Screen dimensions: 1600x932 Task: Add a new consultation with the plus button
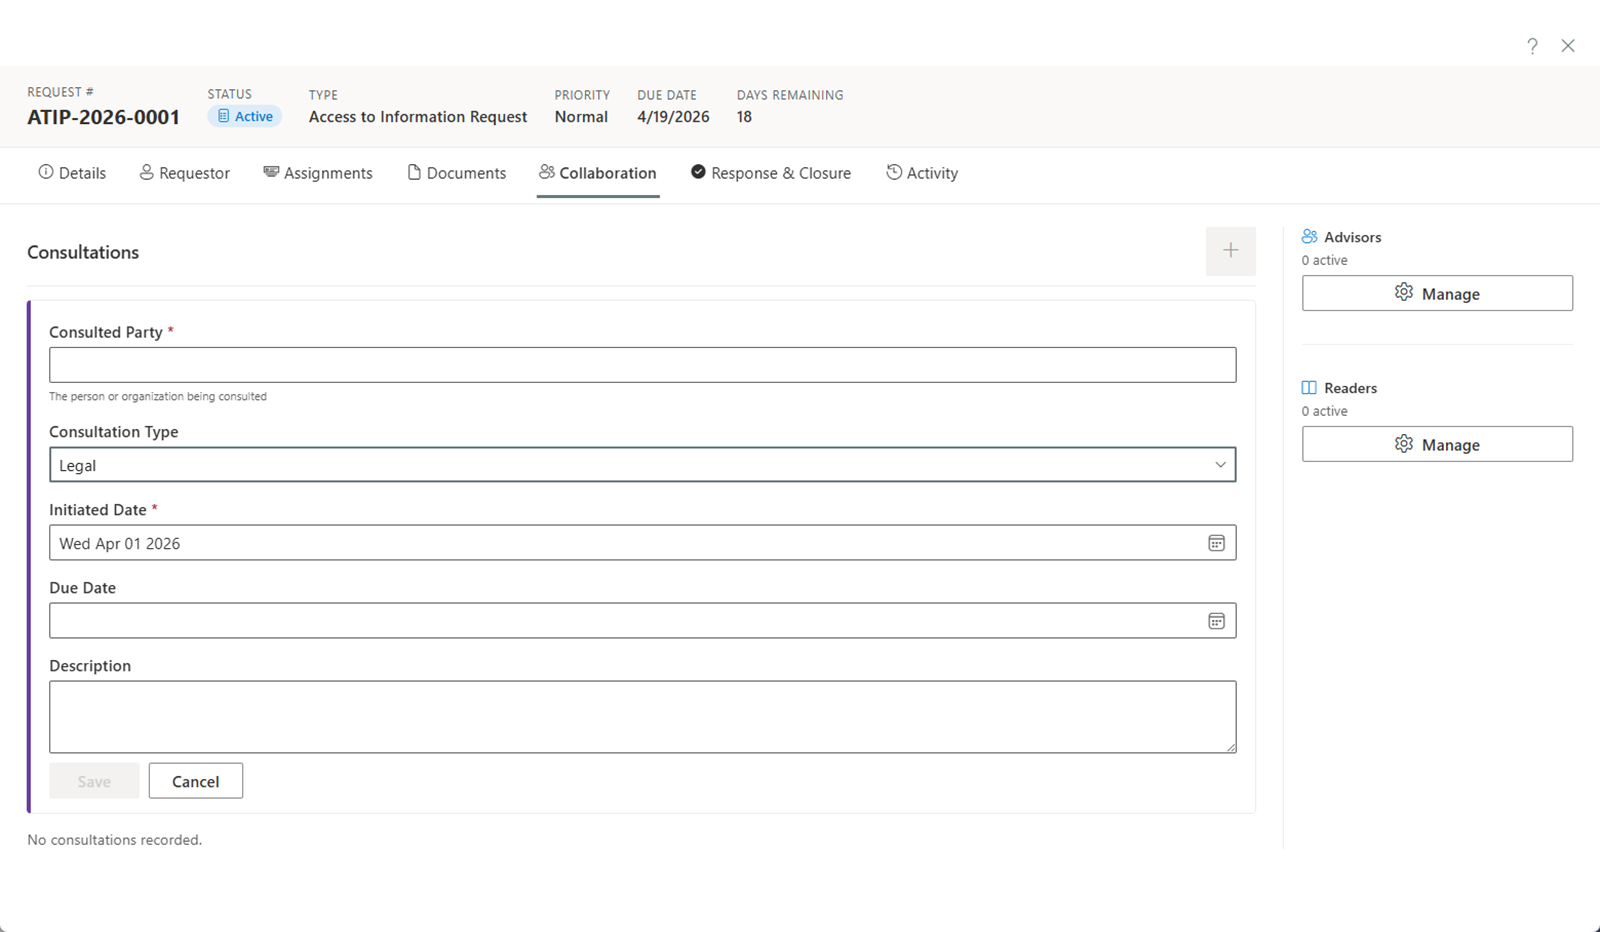tap(1230, 251)
